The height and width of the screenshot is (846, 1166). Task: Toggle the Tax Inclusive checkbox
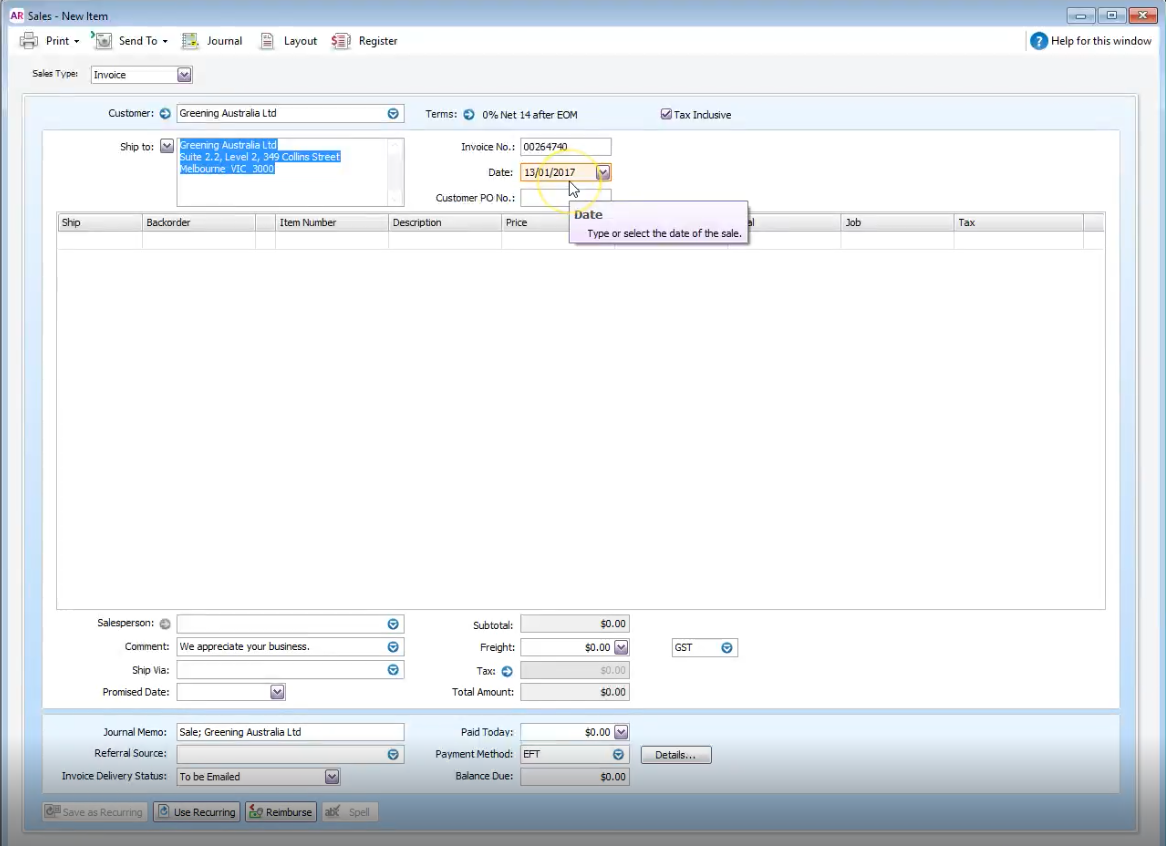(666, 114)
